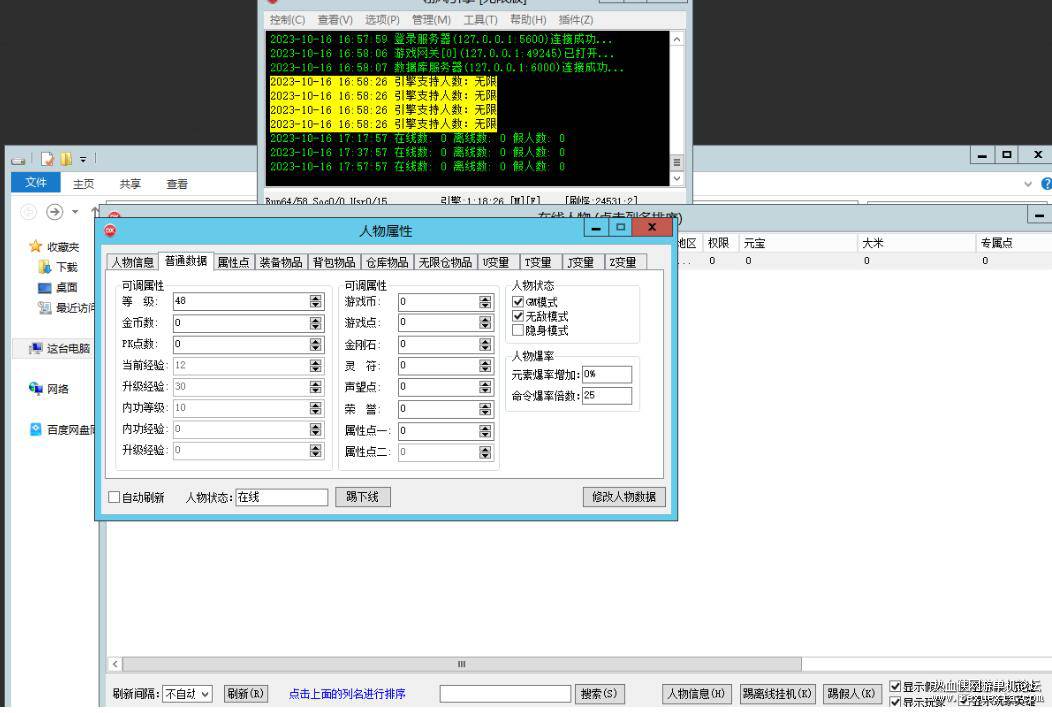The width and height of the screenshot is (1052, 713).
Task: Switch to the 属性点 tab
Action: (x=233, y=262)
